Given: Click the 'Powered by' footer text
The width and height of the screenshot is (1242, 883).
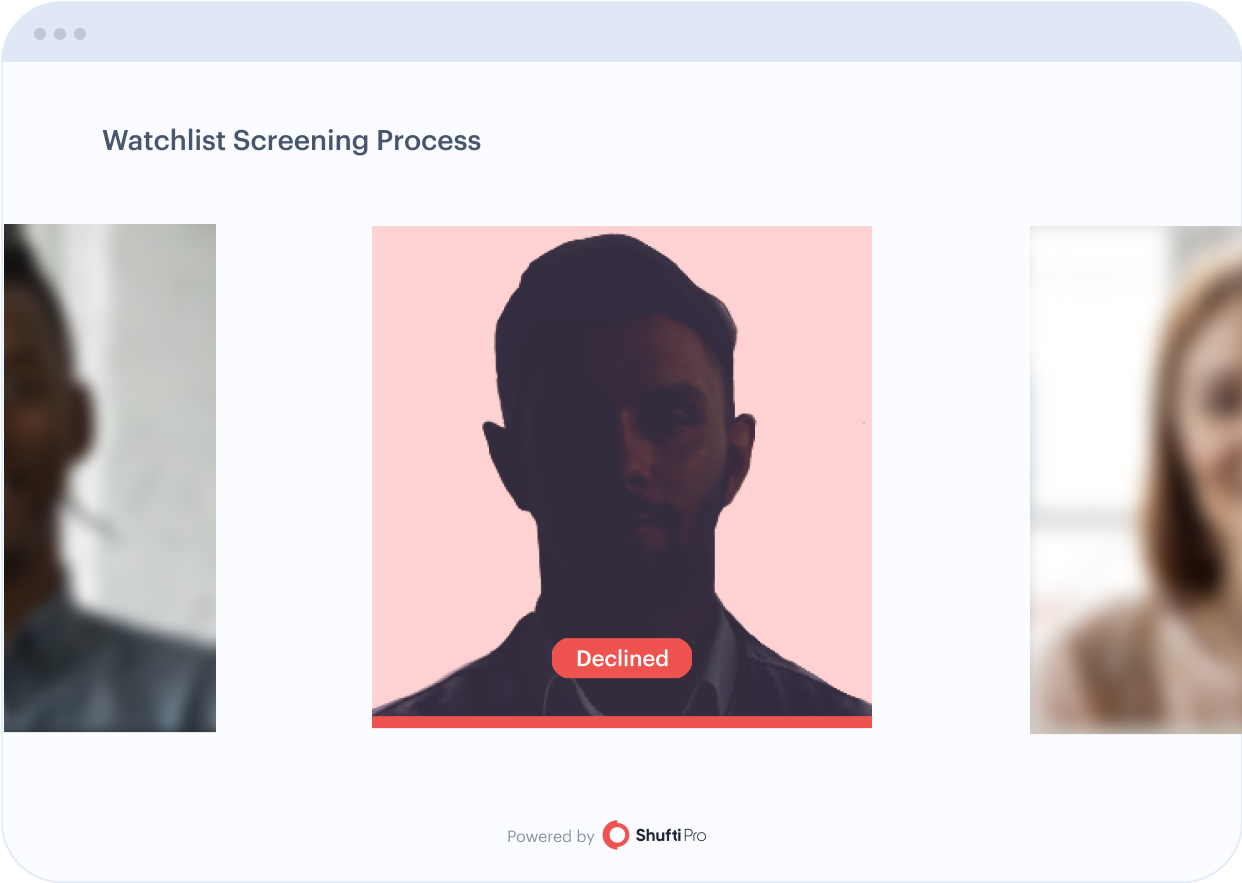Looking at the screenshot, I should tap(550, 837).
